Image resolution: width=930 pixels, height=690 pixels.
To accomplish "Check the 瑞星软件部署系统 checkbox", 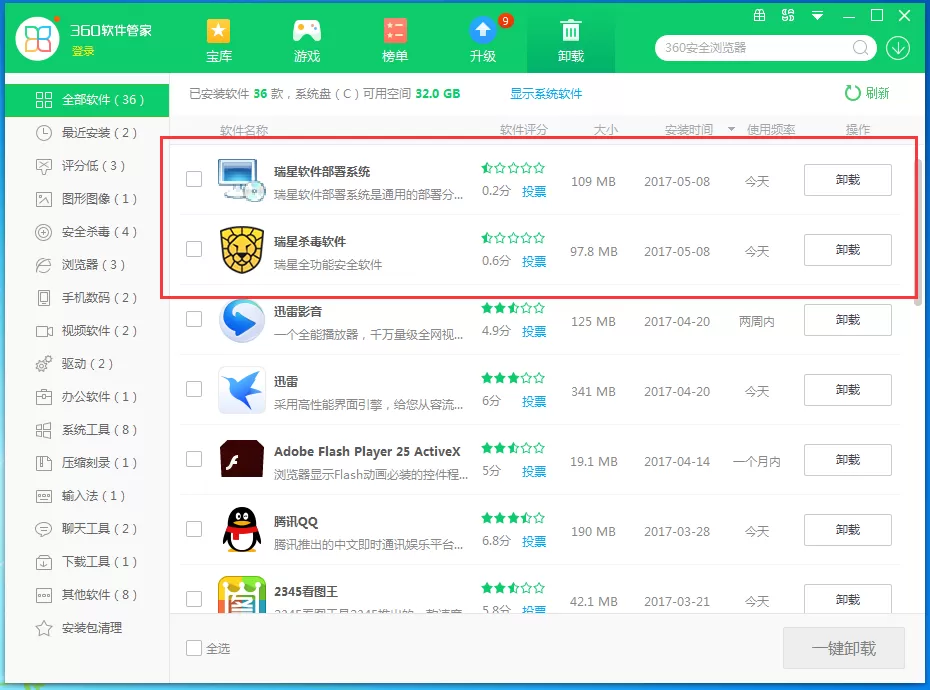I will (x=194, y=179).
